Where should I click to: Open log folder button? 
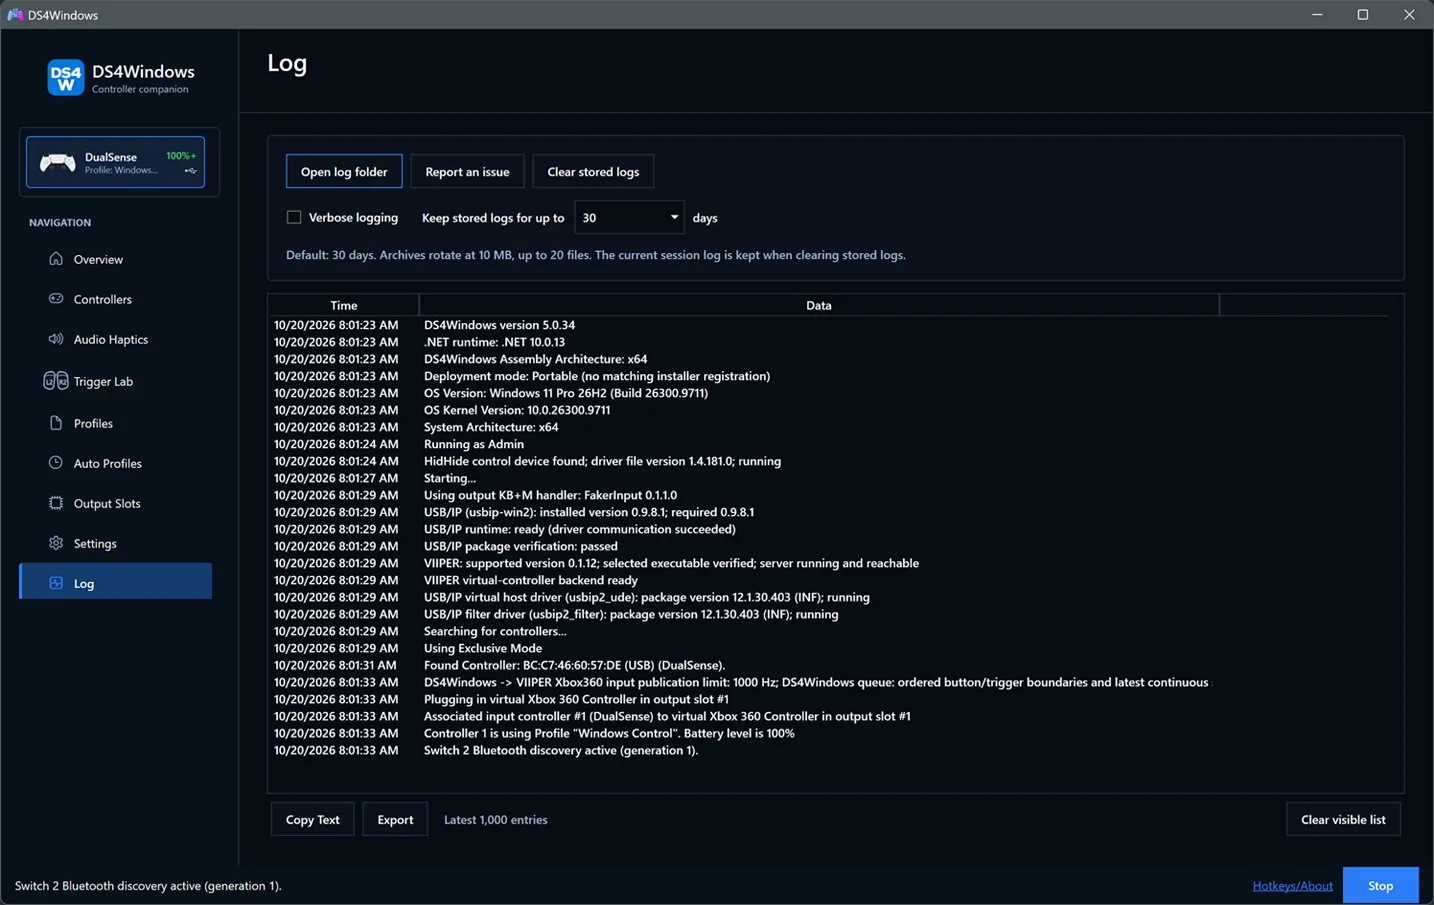(x=344, y=171)
